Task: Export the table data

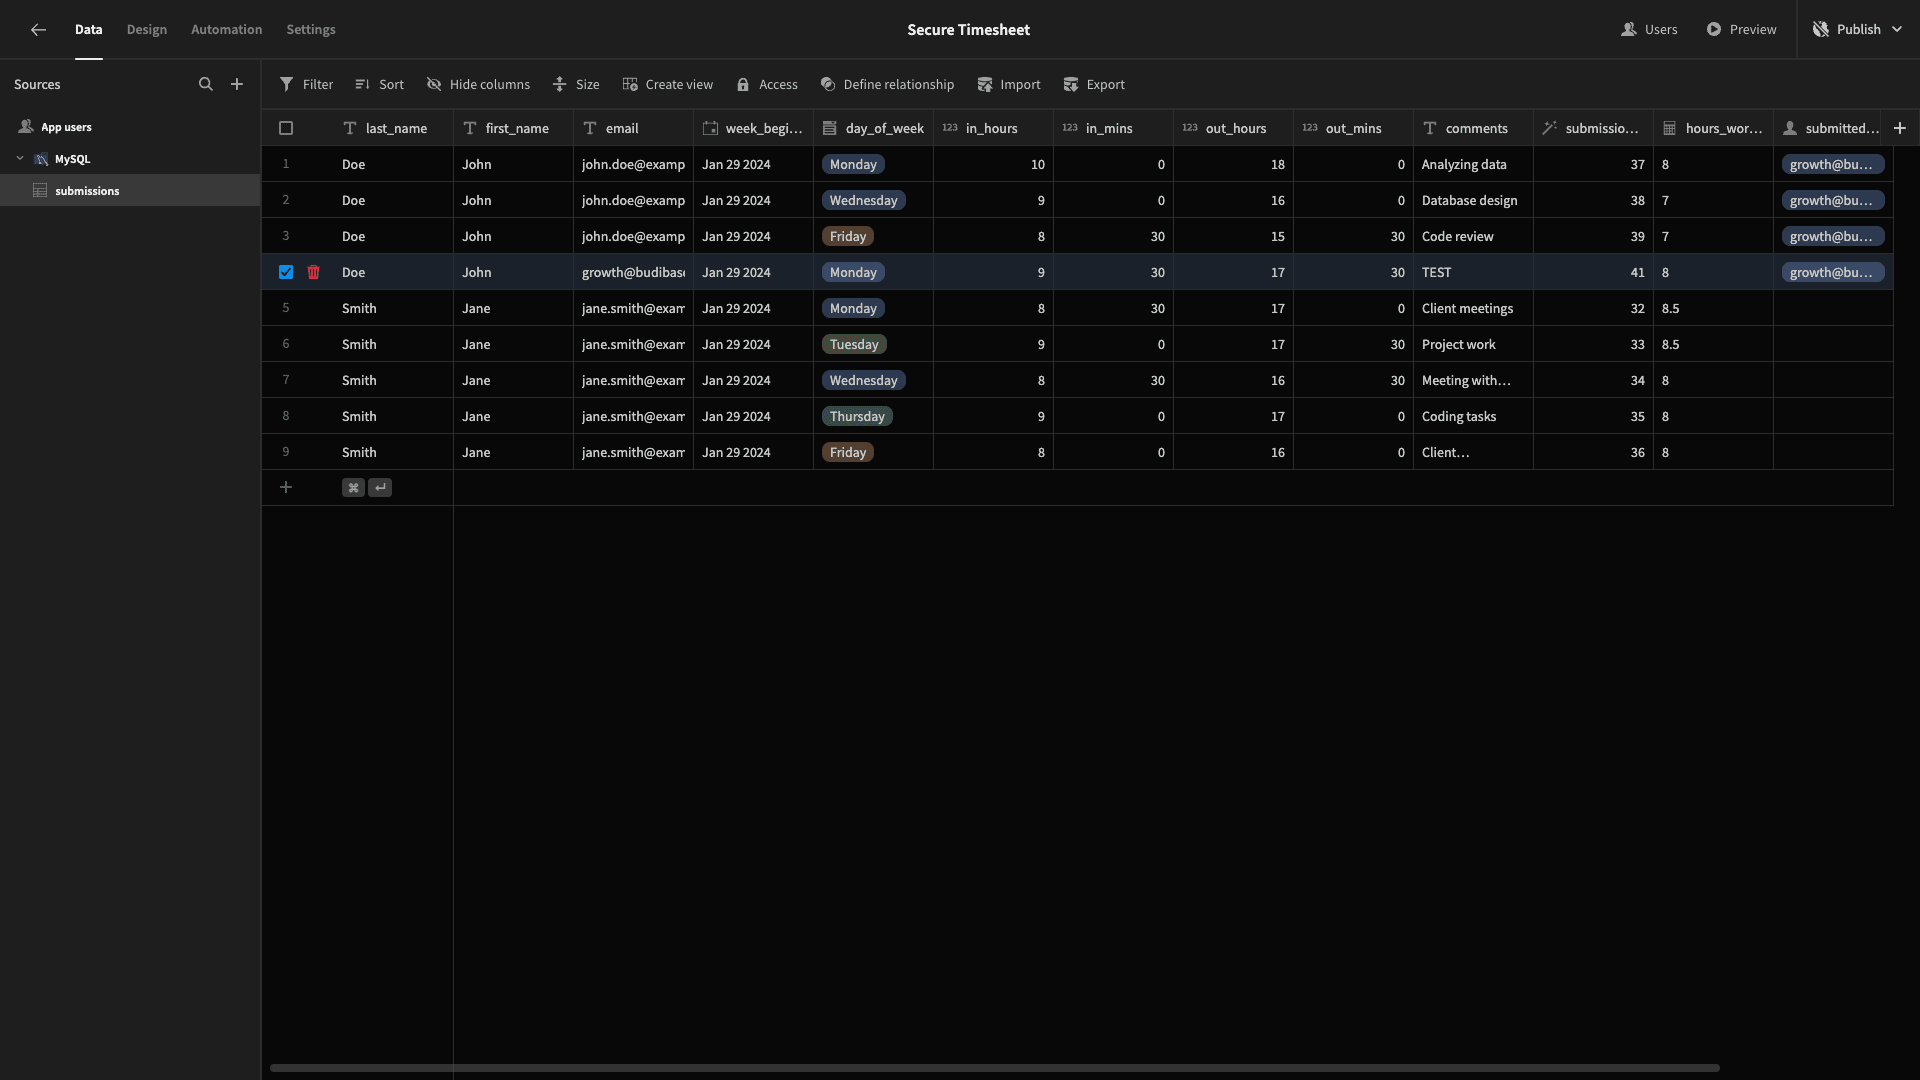Action: tap(1094, 85)
